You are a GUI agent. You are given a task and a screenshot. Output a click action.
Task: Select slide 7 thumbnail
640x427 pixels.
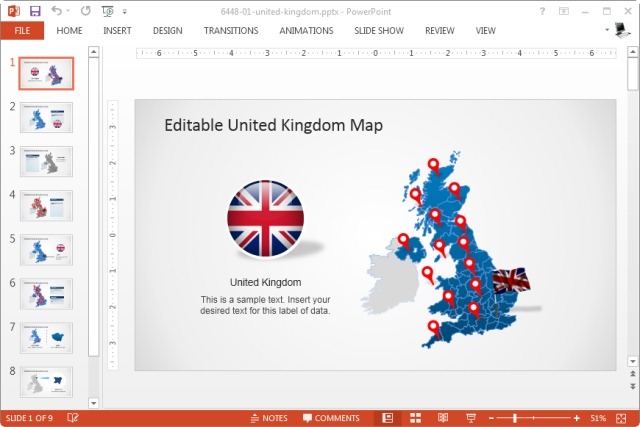coord(46,338)
